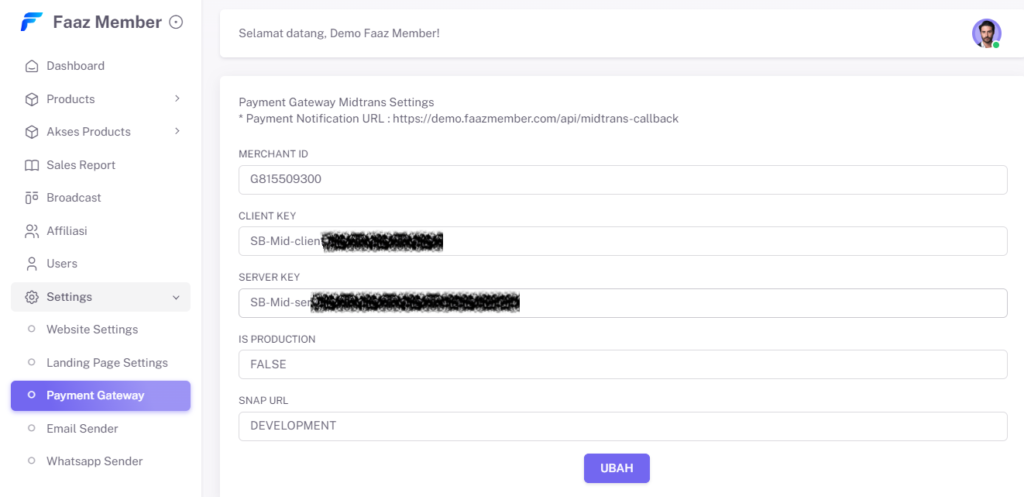The width and height of the screenshot is (1024, 497).
Task: Click the Broadcast icon in sidebar
Action: pyautogui.click(x=31, y=198)
